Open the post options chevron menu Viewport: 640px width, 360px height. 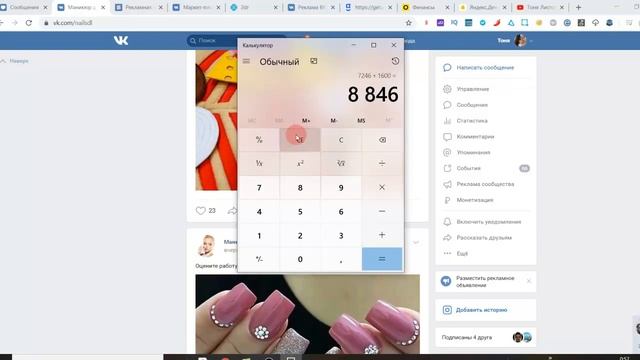(416, 242)
